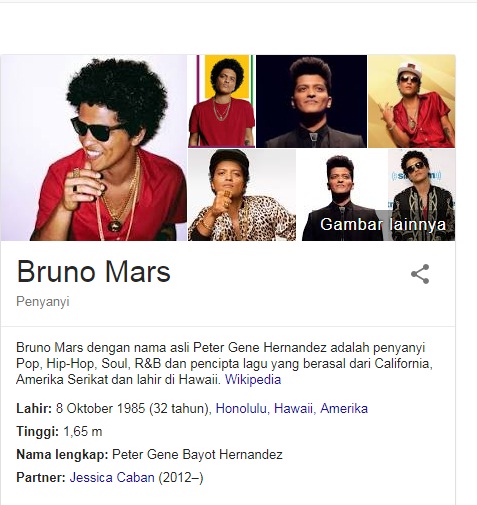Click the 8 Oktober 1985 birth date text
Screen dimensions: 477x505
[x=101, y=408]
